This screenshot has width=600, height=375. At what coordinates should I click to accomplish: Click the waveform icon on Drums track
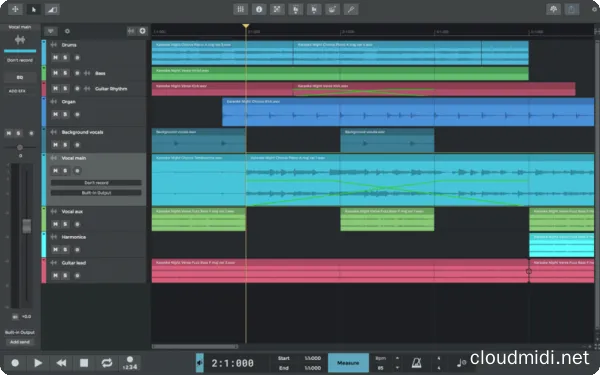pyautogui.click(x=54, y=45)
